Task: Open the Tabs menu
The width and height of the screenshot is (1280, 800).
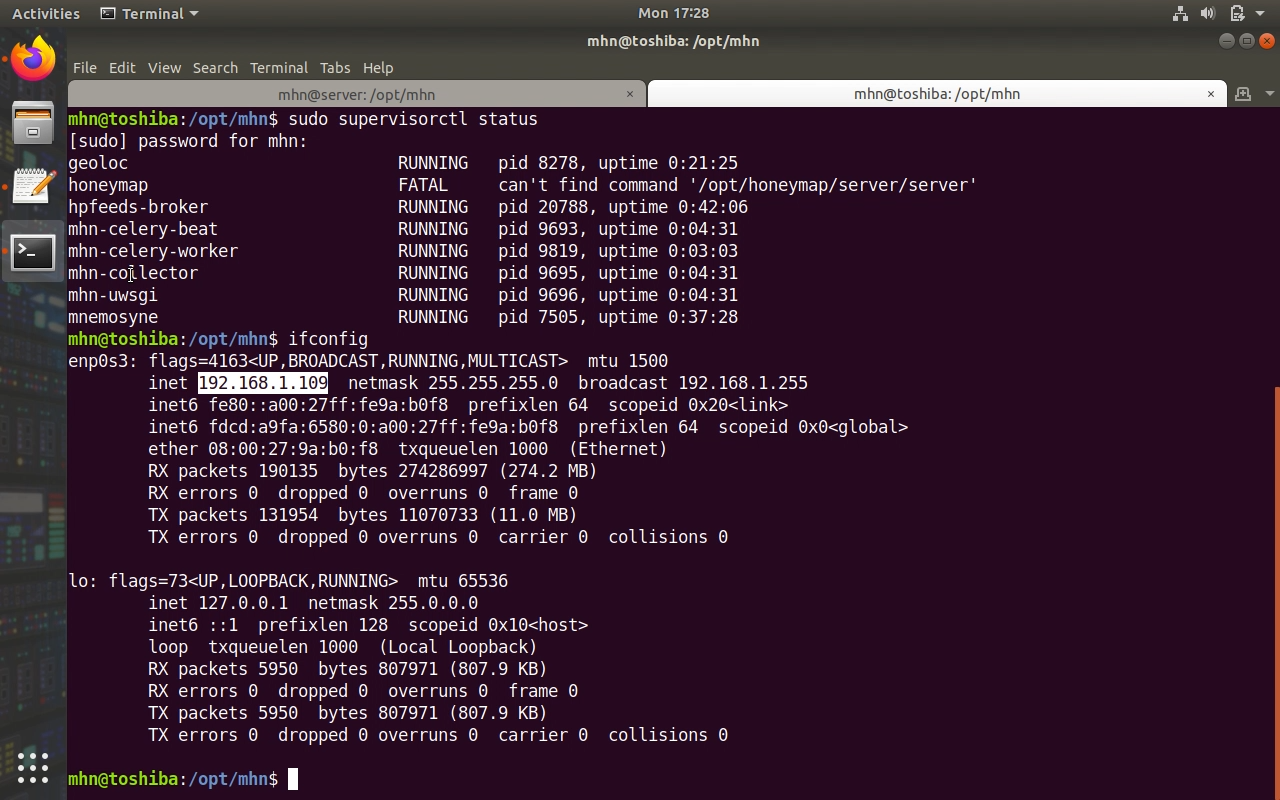Action: click(x=335, y=68)
